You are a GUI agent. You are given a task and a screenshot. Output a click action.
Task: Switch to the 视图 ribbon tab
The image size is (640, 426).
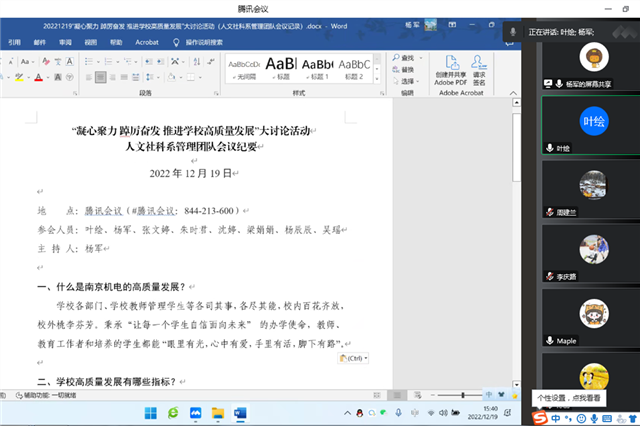click(x=90, y=43)
